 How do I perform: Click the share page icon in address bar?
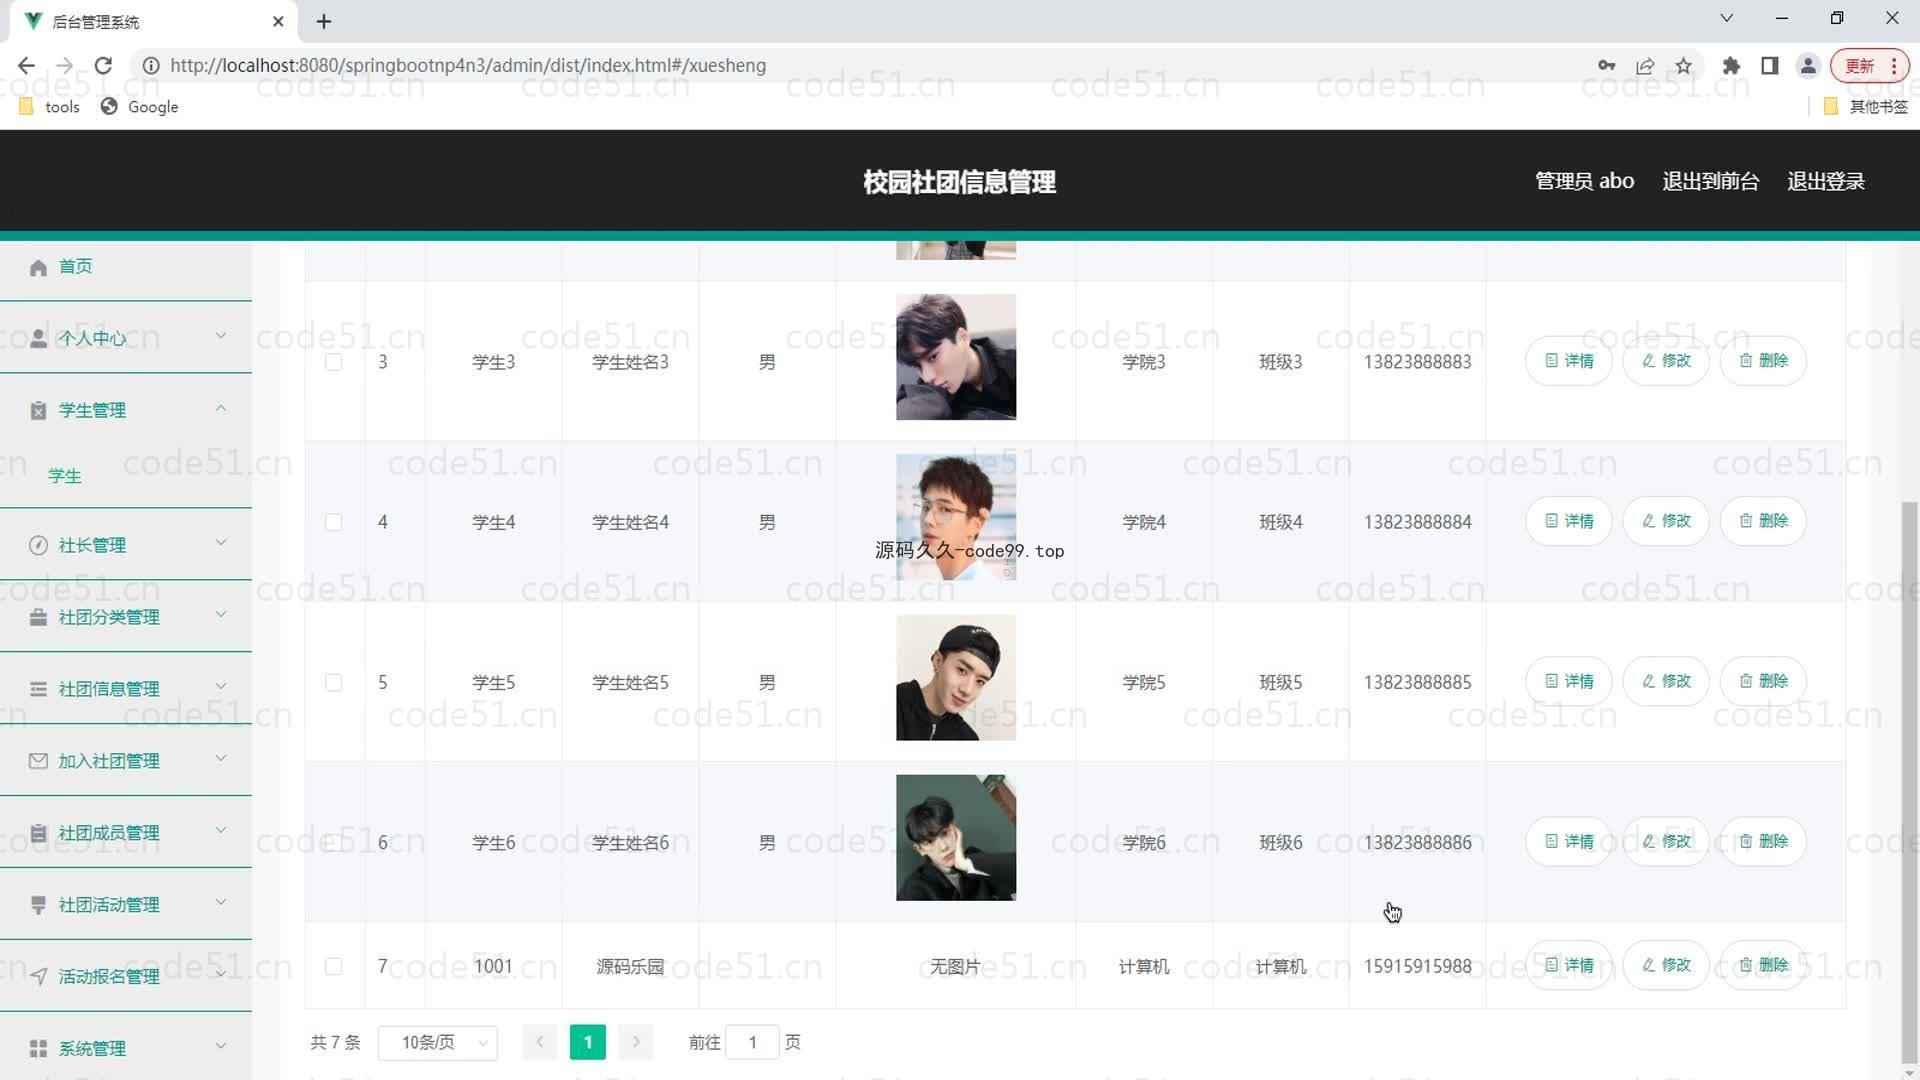tap(1645, 66)
